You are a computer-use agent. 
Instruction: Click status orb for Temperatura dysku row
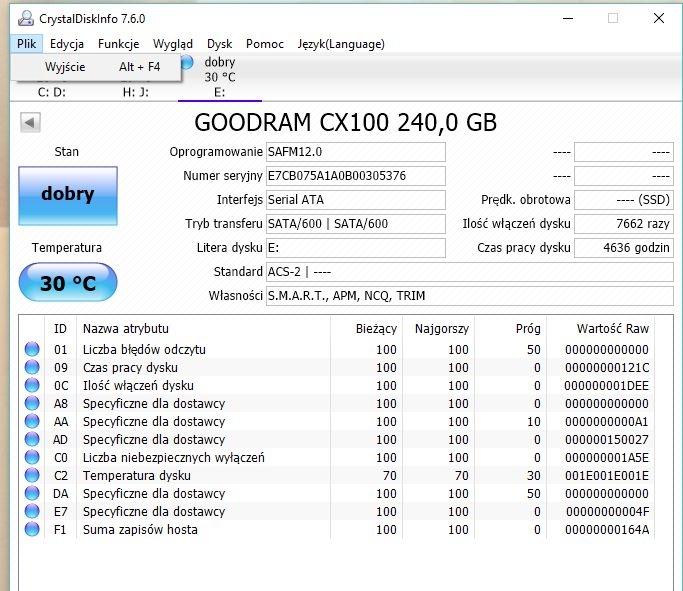pos(32,475)
